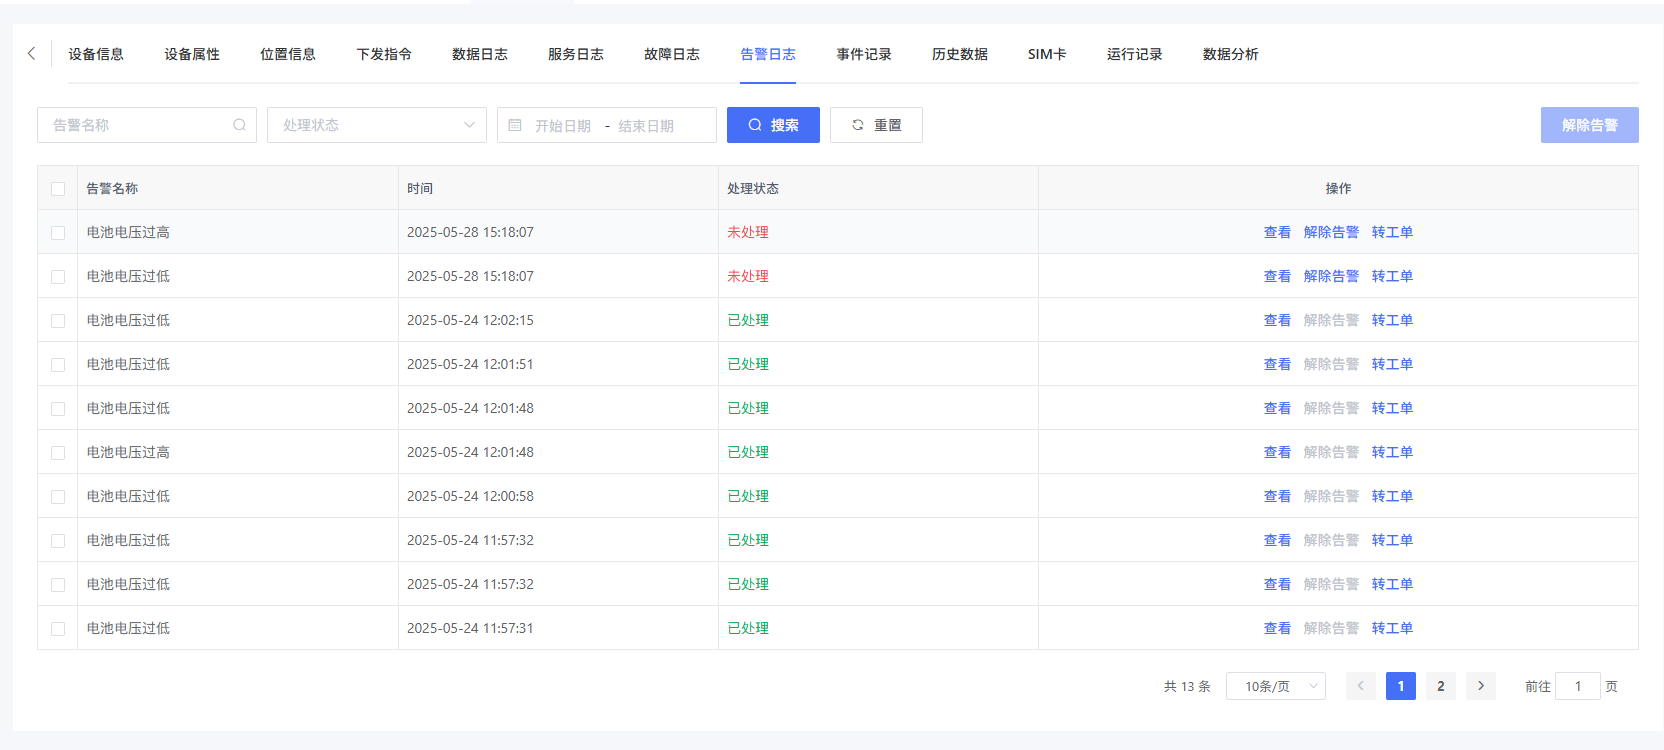Click the magnifier icon in alarm name field

[x=239, y=125]
